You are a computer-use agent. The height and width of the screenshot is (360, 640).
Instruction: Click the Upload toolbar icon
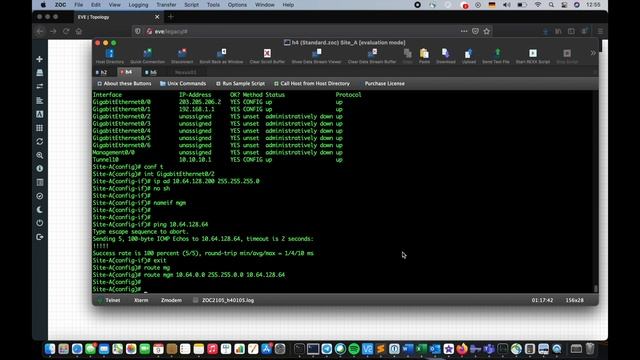469,56
